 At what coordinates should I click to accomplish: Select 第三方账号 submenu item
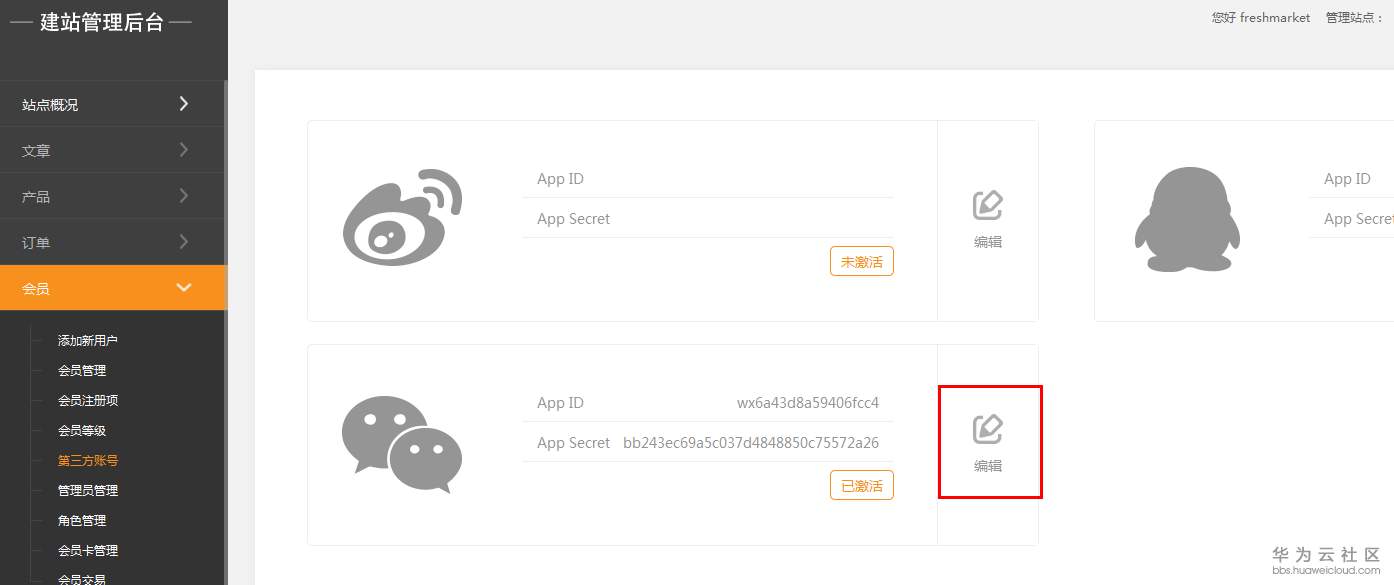88,461
